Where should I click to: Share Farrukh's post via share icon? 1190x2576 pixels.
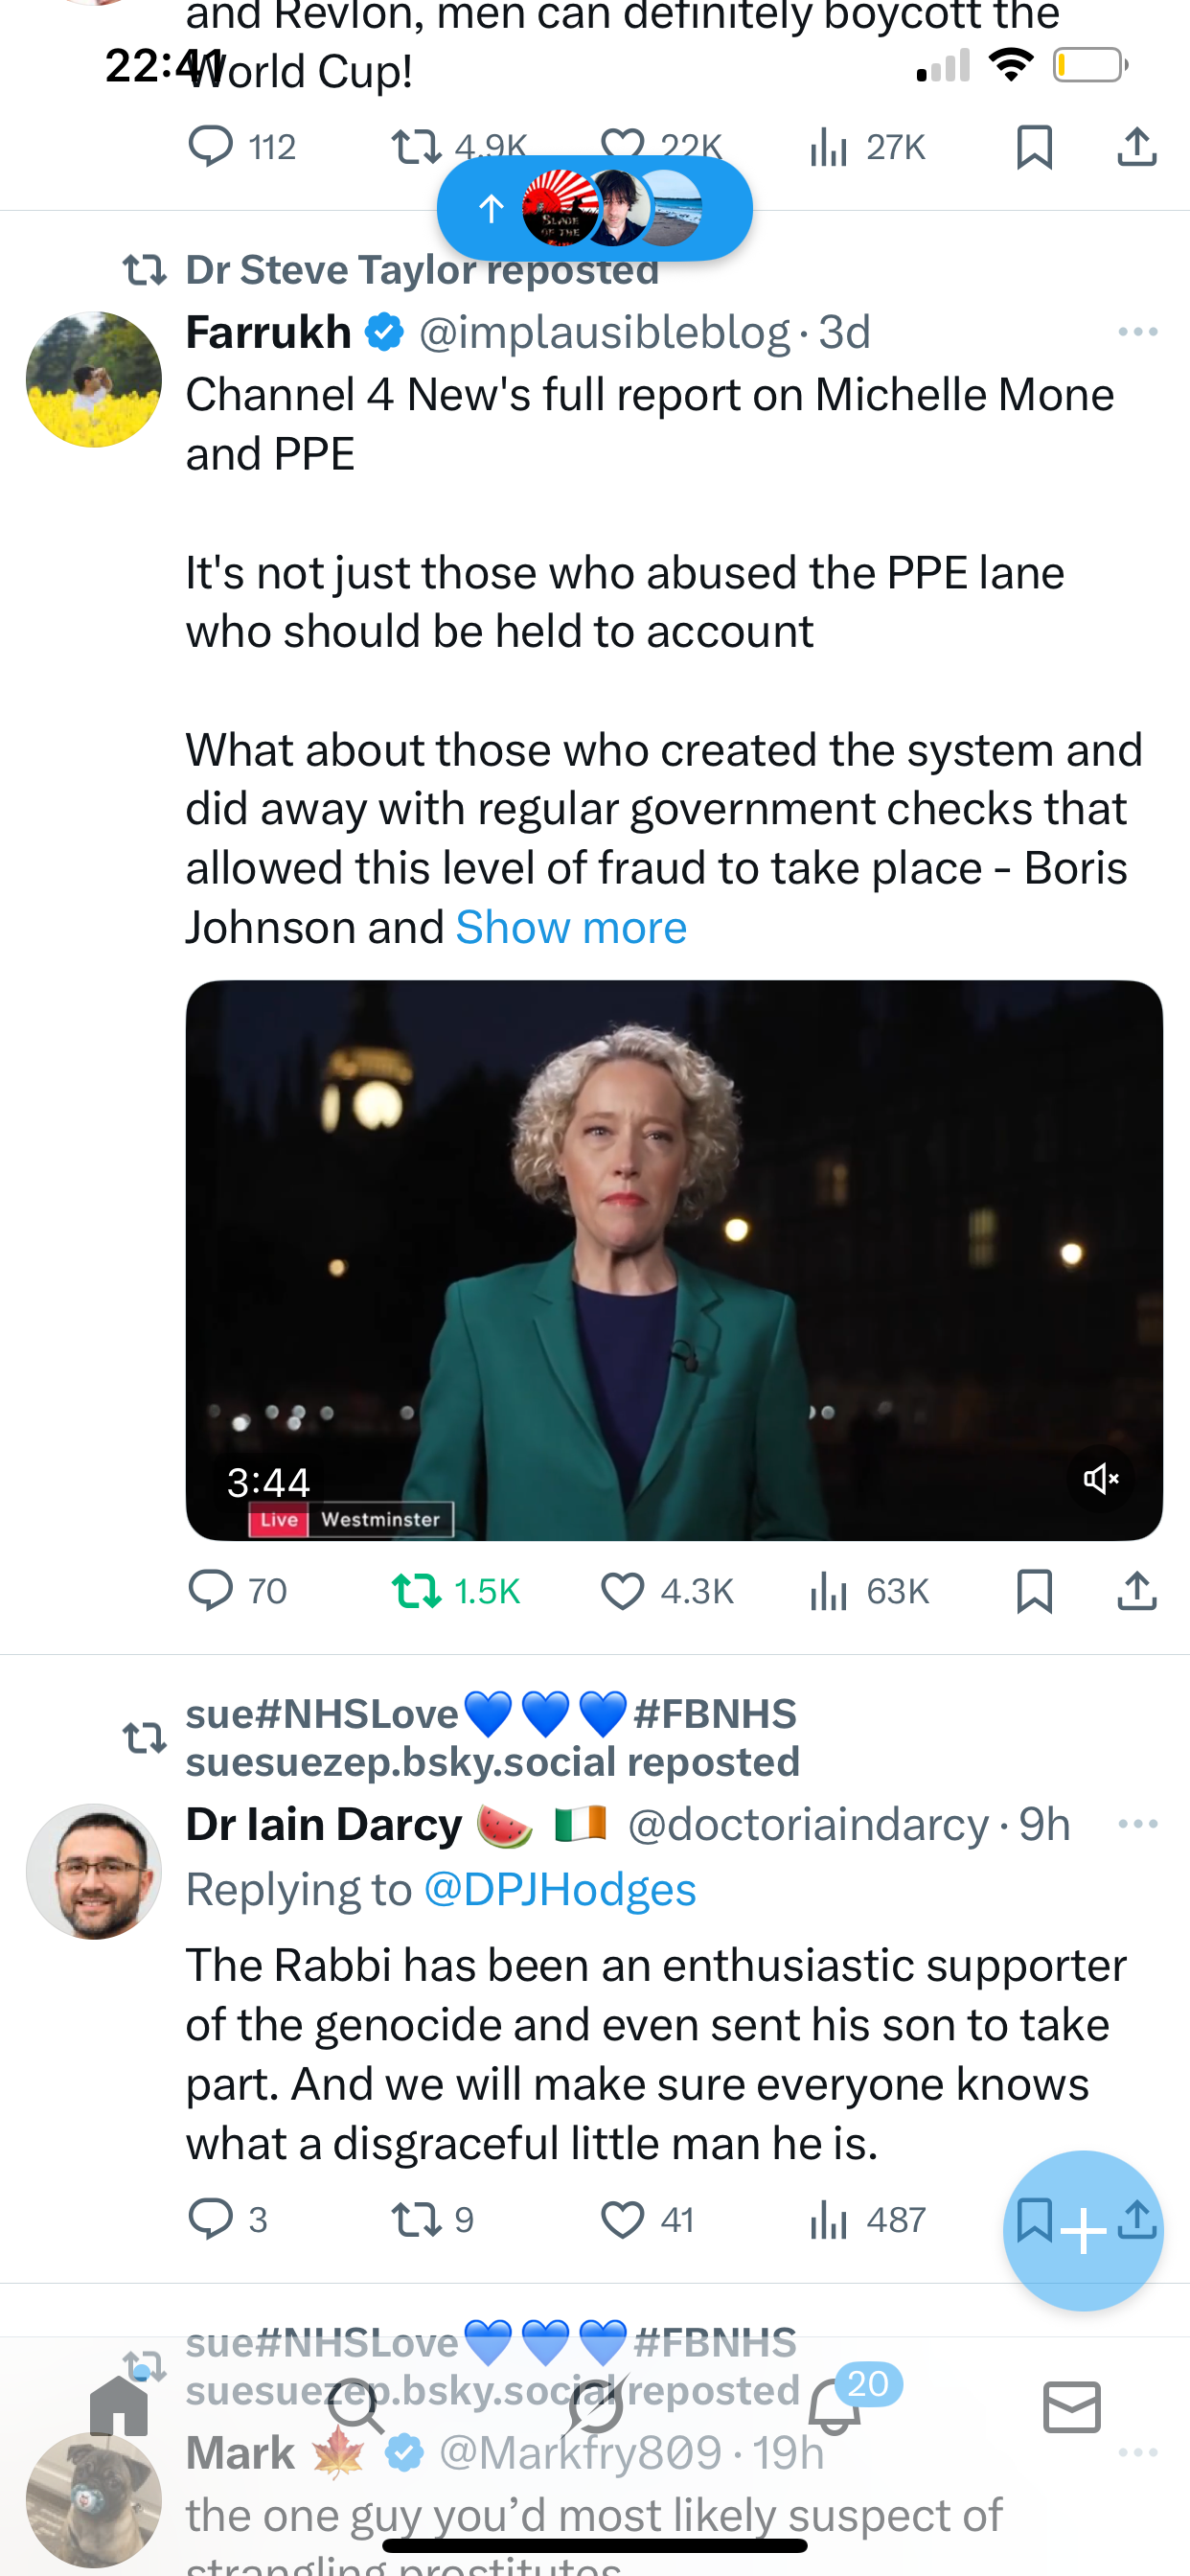point(1136,1590)
